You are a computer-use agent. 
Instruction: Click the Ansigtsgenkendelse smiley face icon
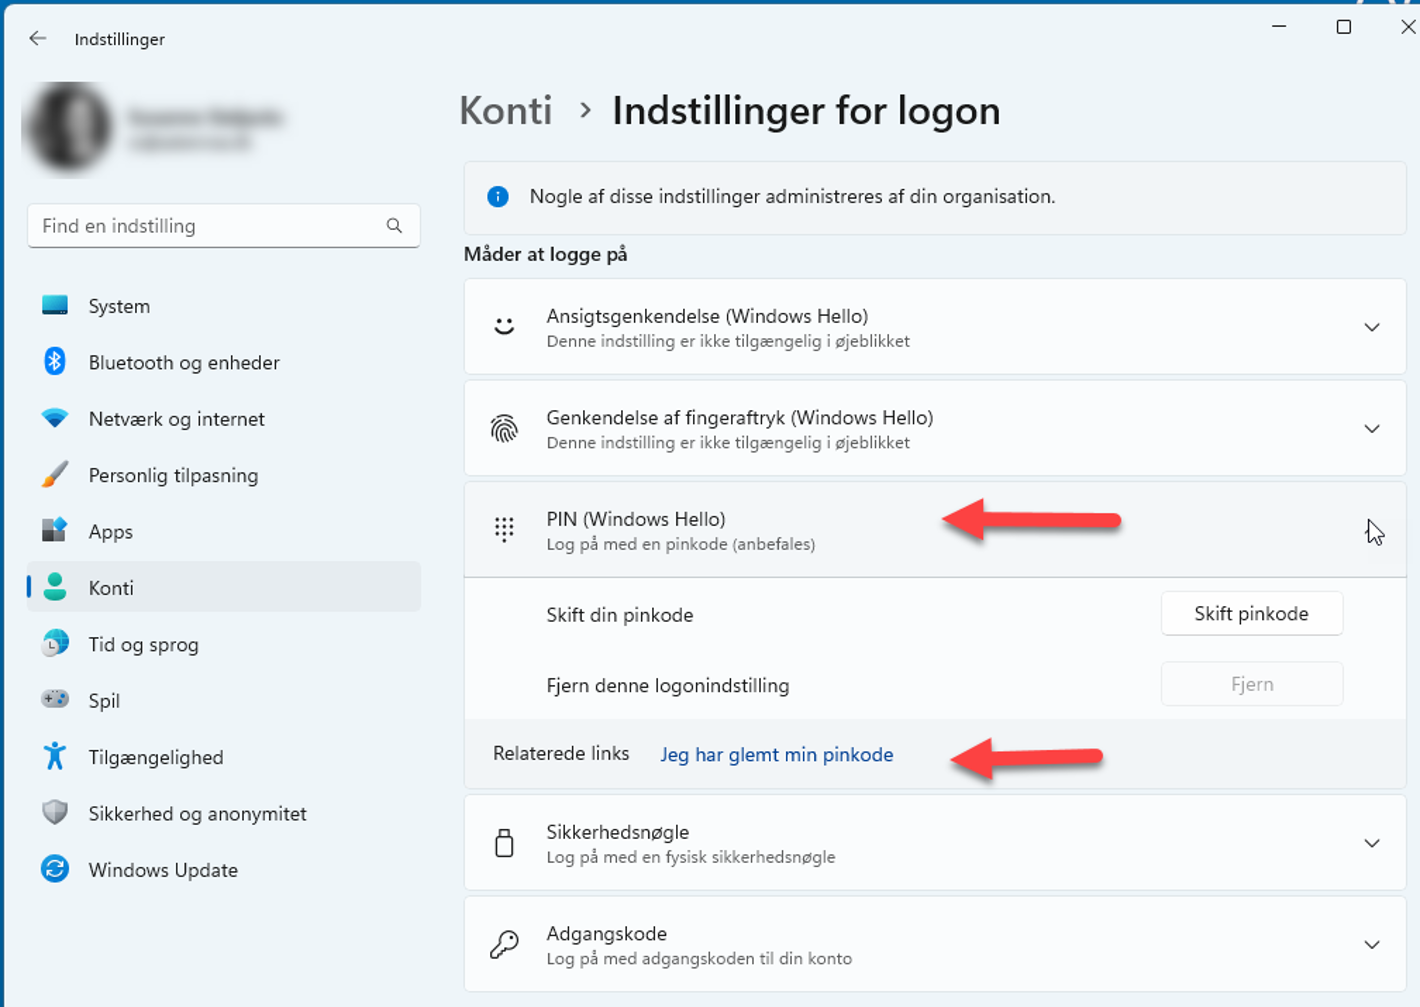click(x=504, y=326)
